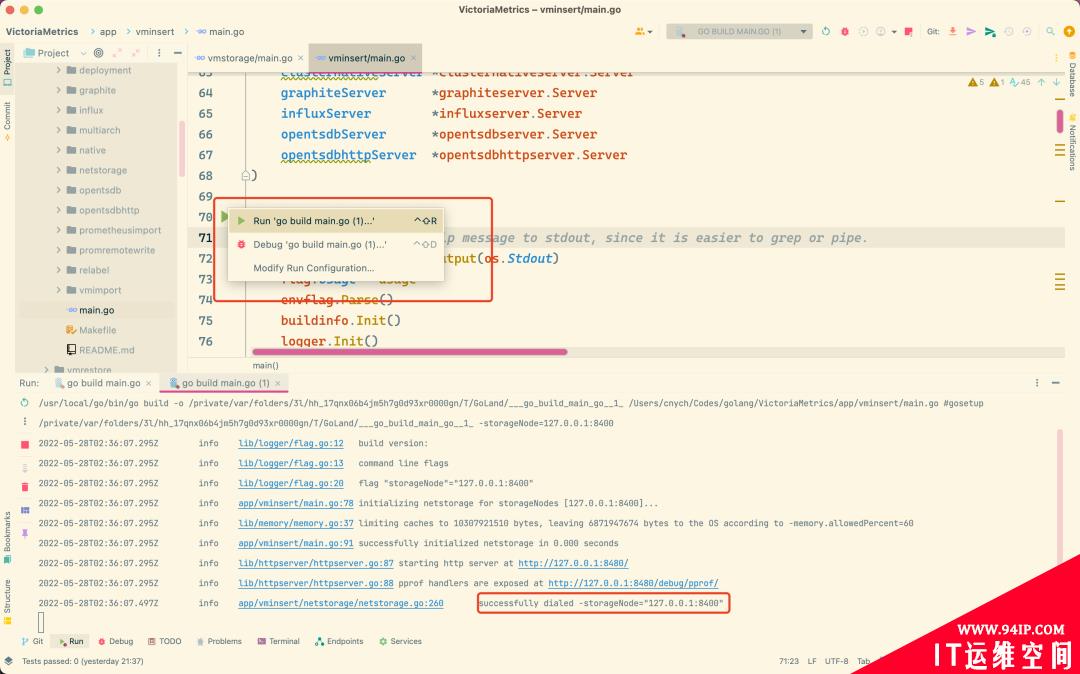Screen dimensions: 1080x674
Task: Switch to 'go build main.go' run tab
Action: coord(103,383)
